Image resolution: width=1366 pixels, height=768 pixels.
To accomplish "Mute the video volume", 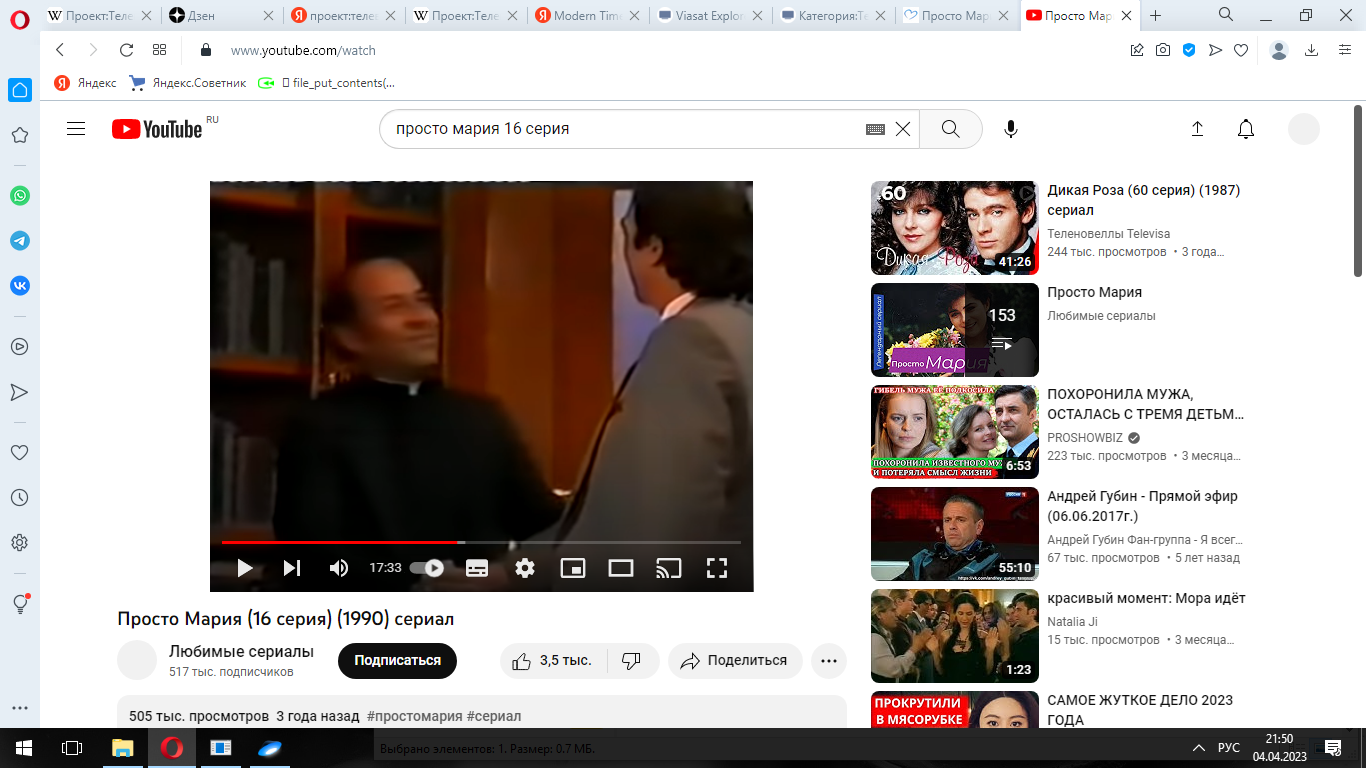I will (x=339, y=568).
